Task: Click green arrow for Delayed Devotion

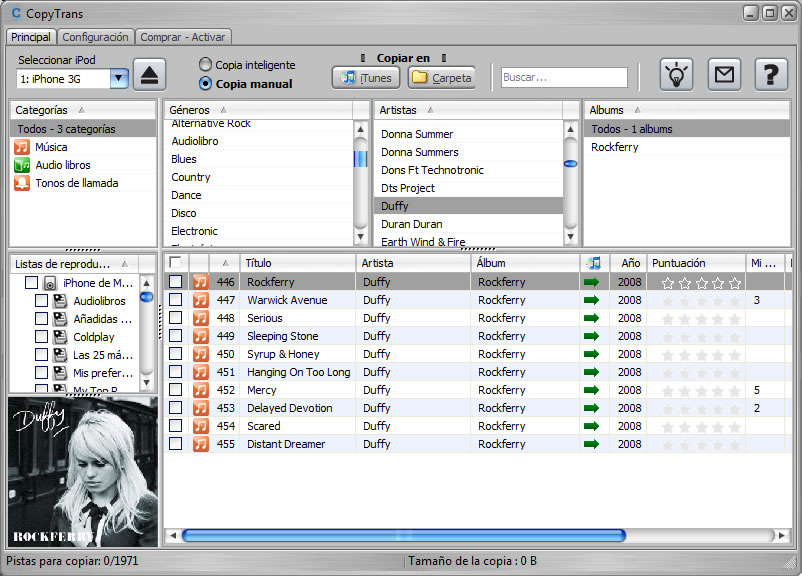Action: [x=591, y=408]
